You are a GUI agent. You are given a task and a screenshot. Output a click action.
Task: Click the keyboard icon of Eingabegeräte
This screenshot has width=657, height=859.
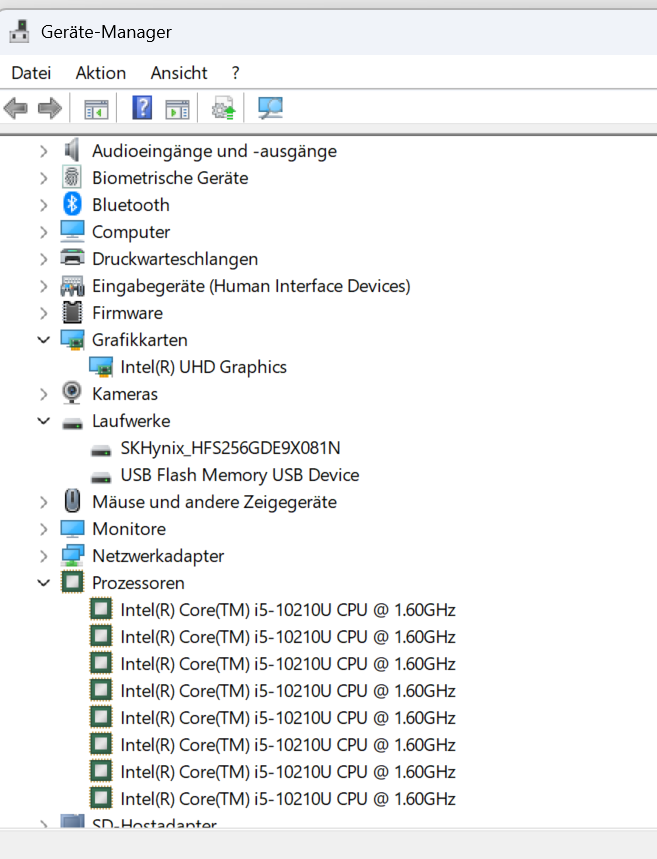click(x=72, y=285)
